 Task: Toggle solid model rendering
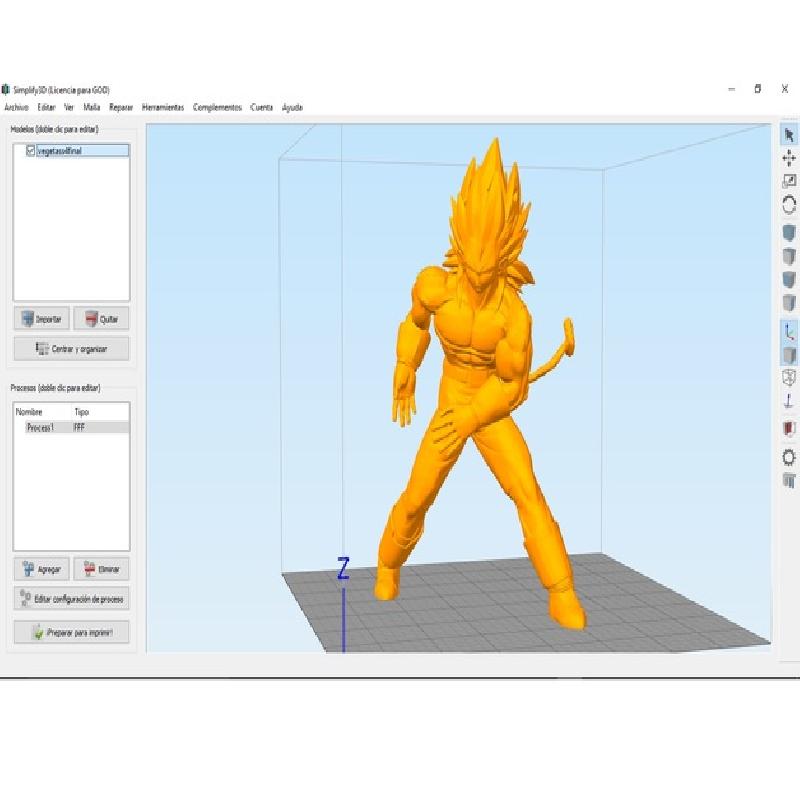click(789, 355)
